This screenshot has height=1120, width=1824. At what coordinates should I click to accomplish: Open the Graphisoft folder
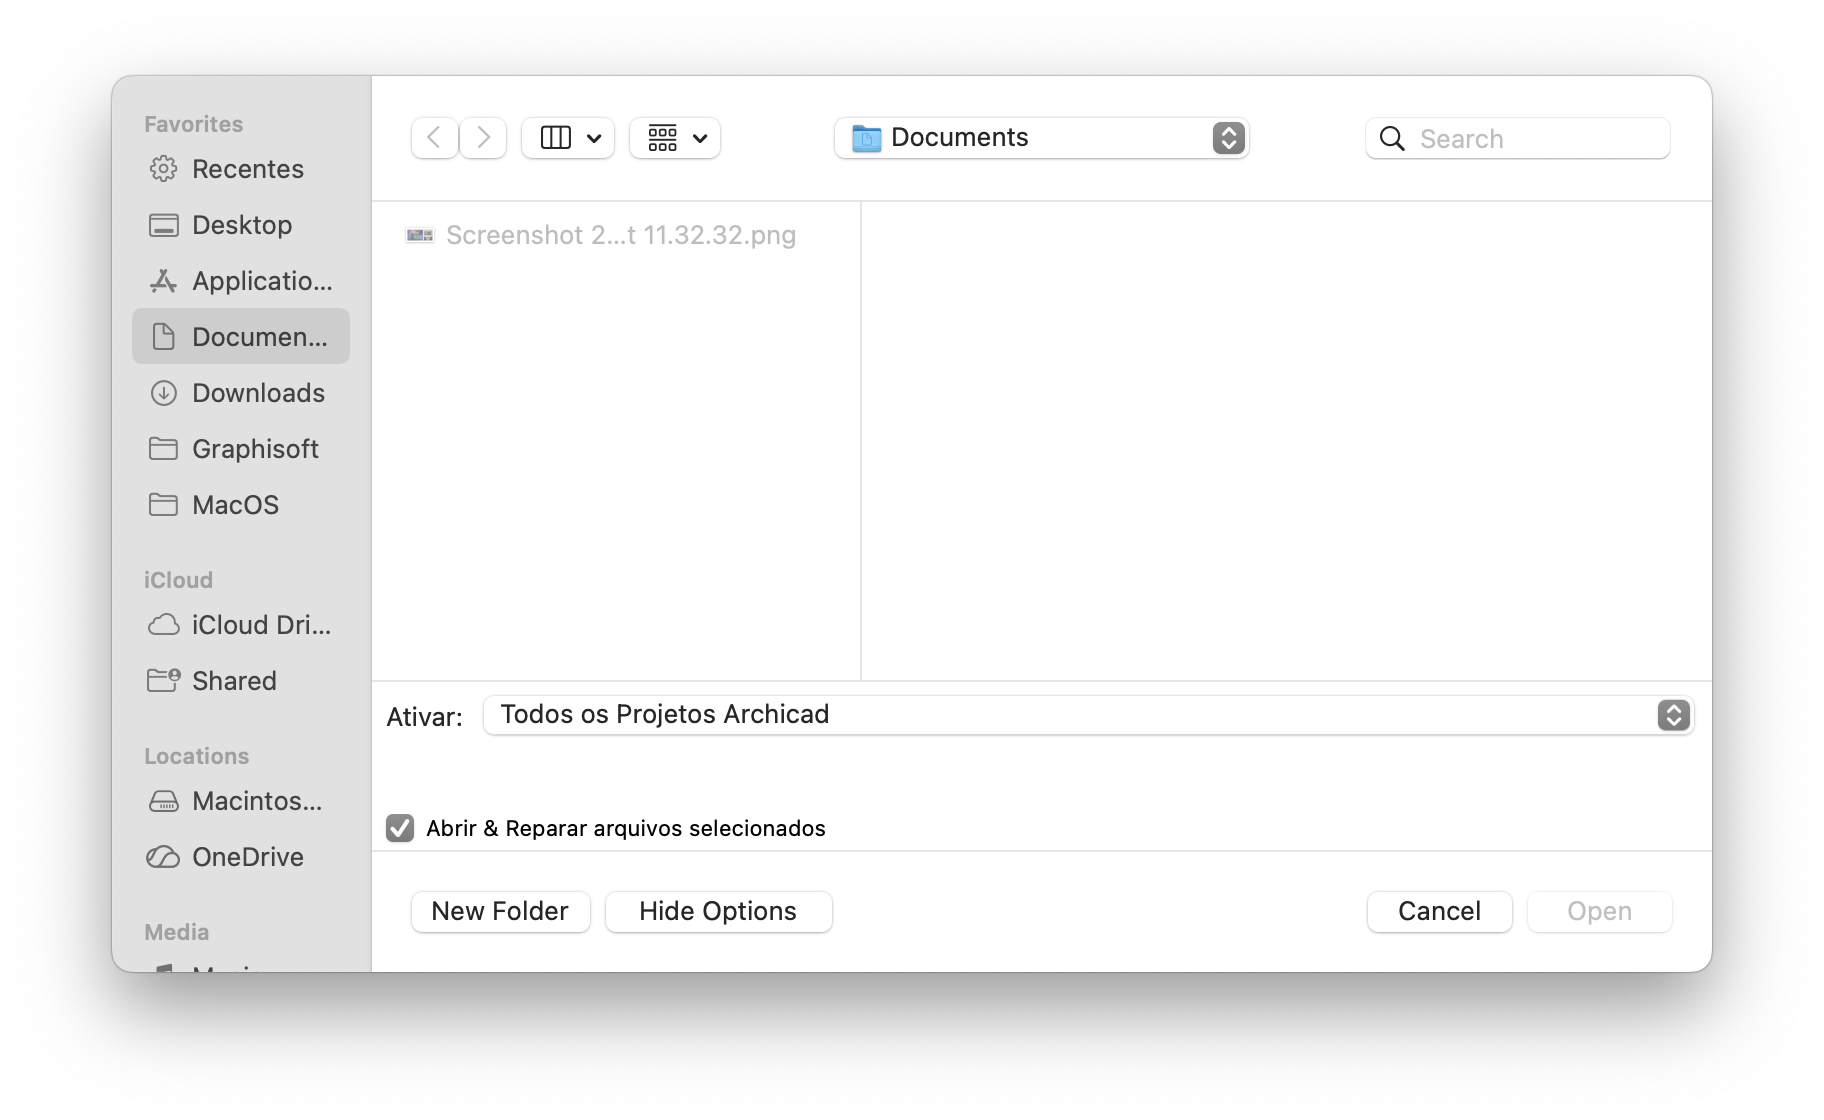tap(241, 449)
